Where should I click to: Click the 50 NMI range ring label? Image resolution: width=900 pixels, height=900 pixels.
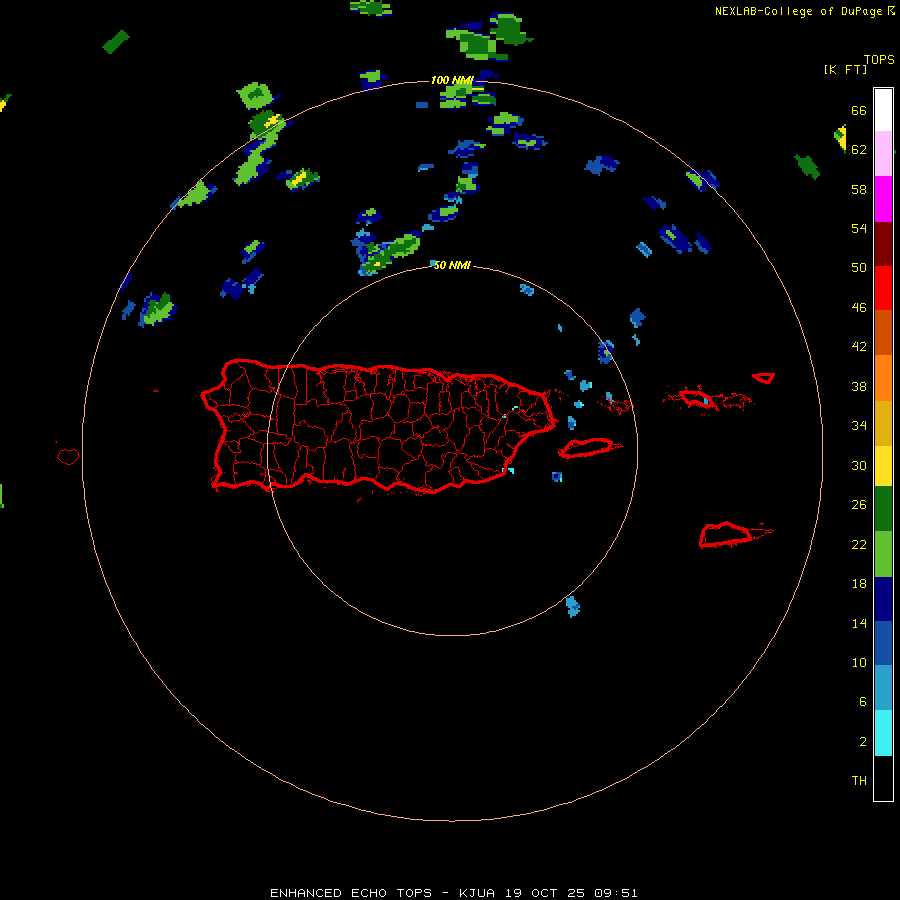point(452,265)
